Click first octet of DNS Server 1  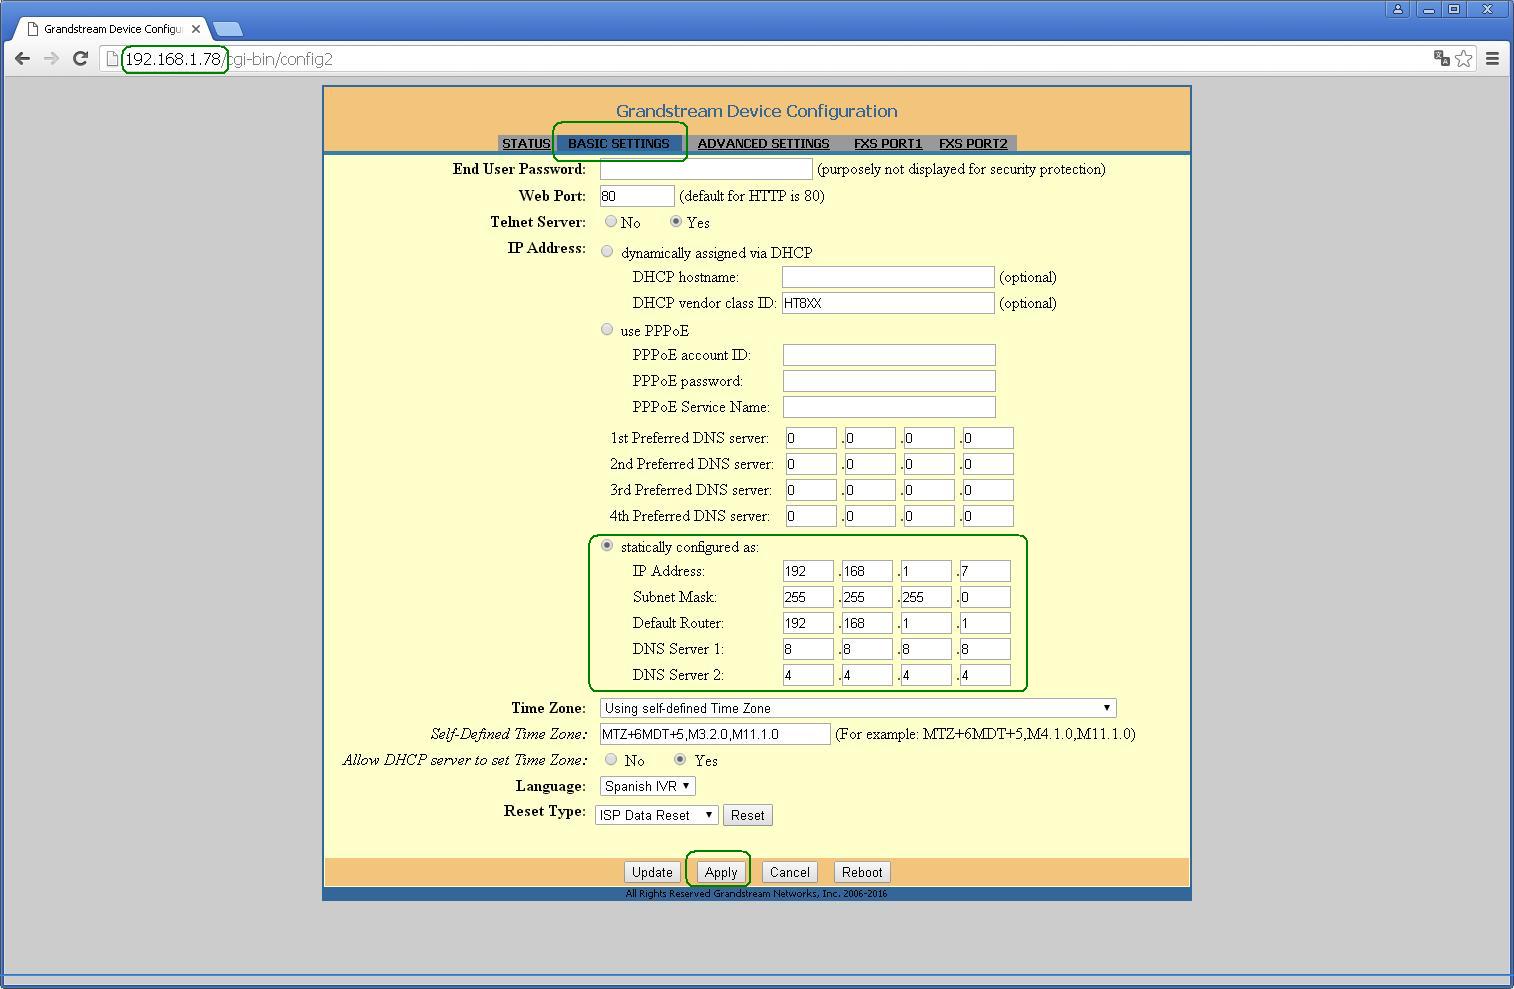(808, 649)
